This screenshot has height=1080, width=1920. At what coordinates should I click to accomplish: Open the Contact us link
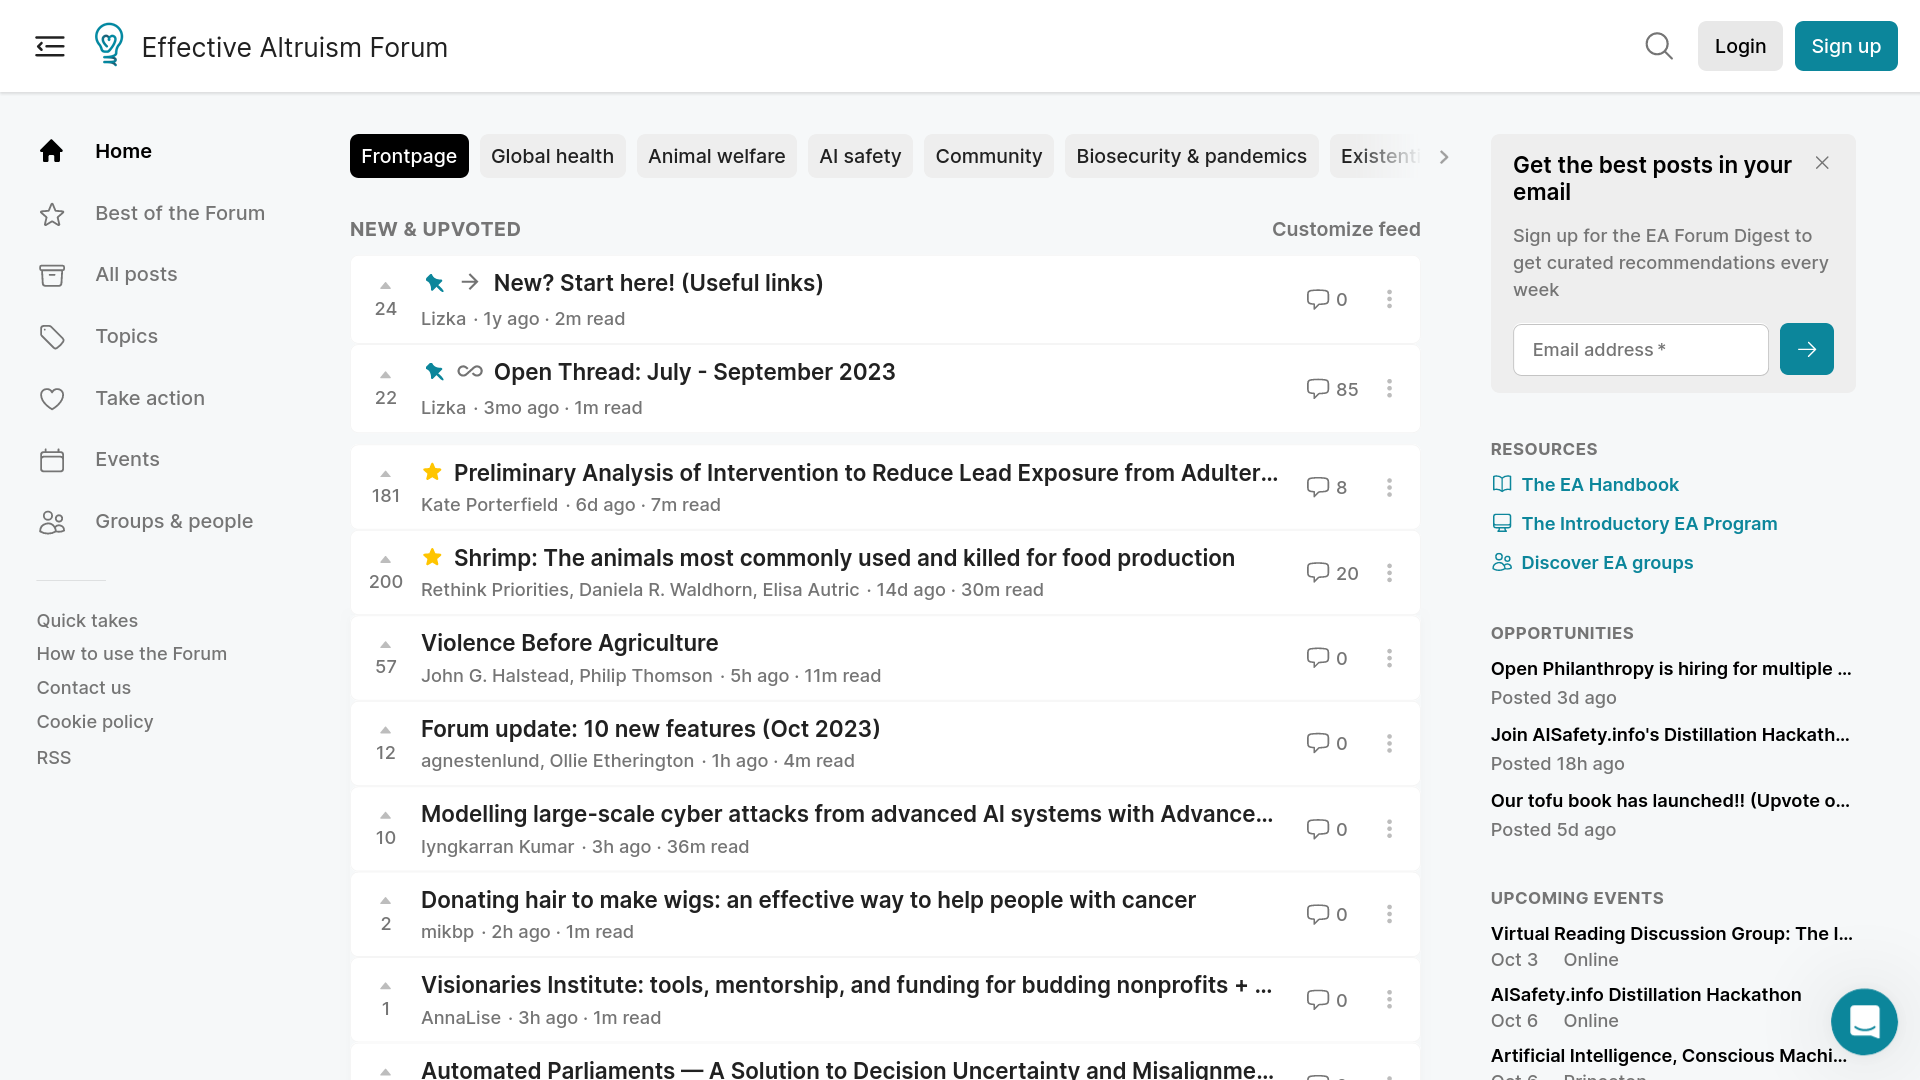(84, 688)
